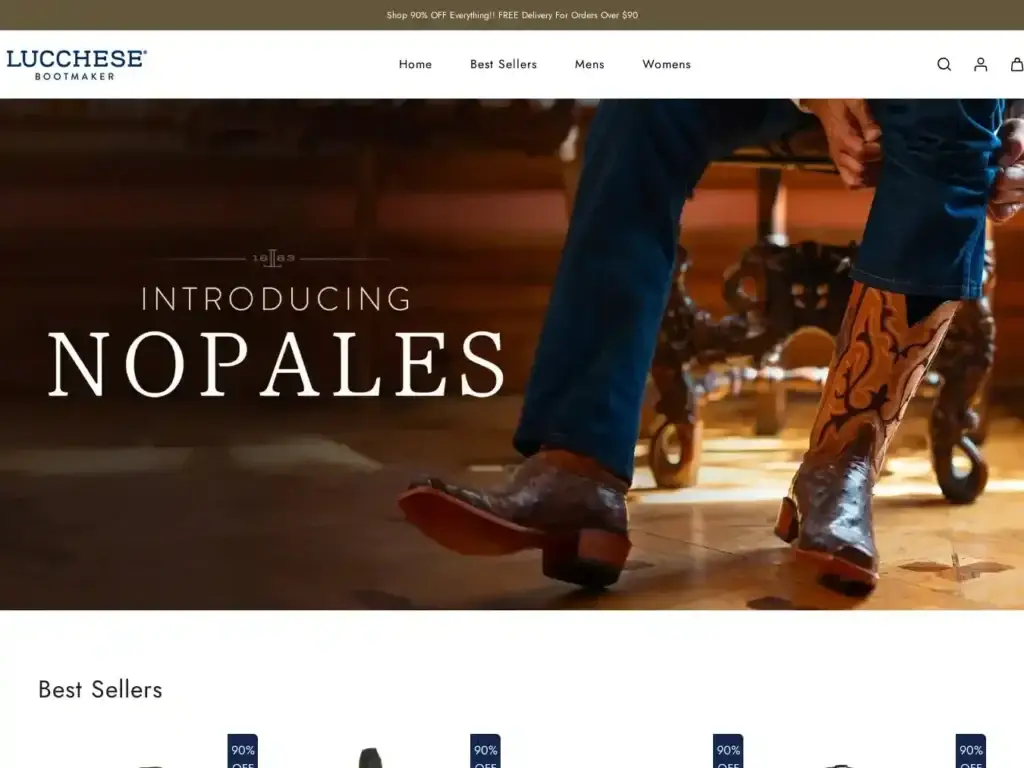The width and height of the screenshot is (1024, 768).
Task: Go to the Home menu item
Action: coord(415,64)
